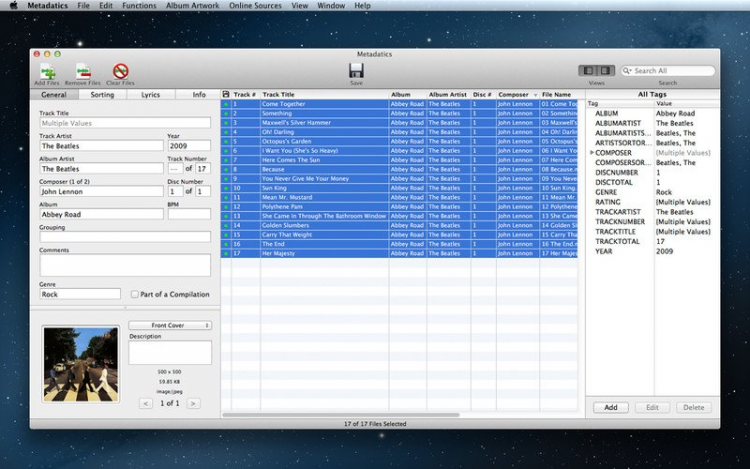The image size is (750, 469).
Task: Enable Part of a Compilation checkbox
Action: point(135,294)
